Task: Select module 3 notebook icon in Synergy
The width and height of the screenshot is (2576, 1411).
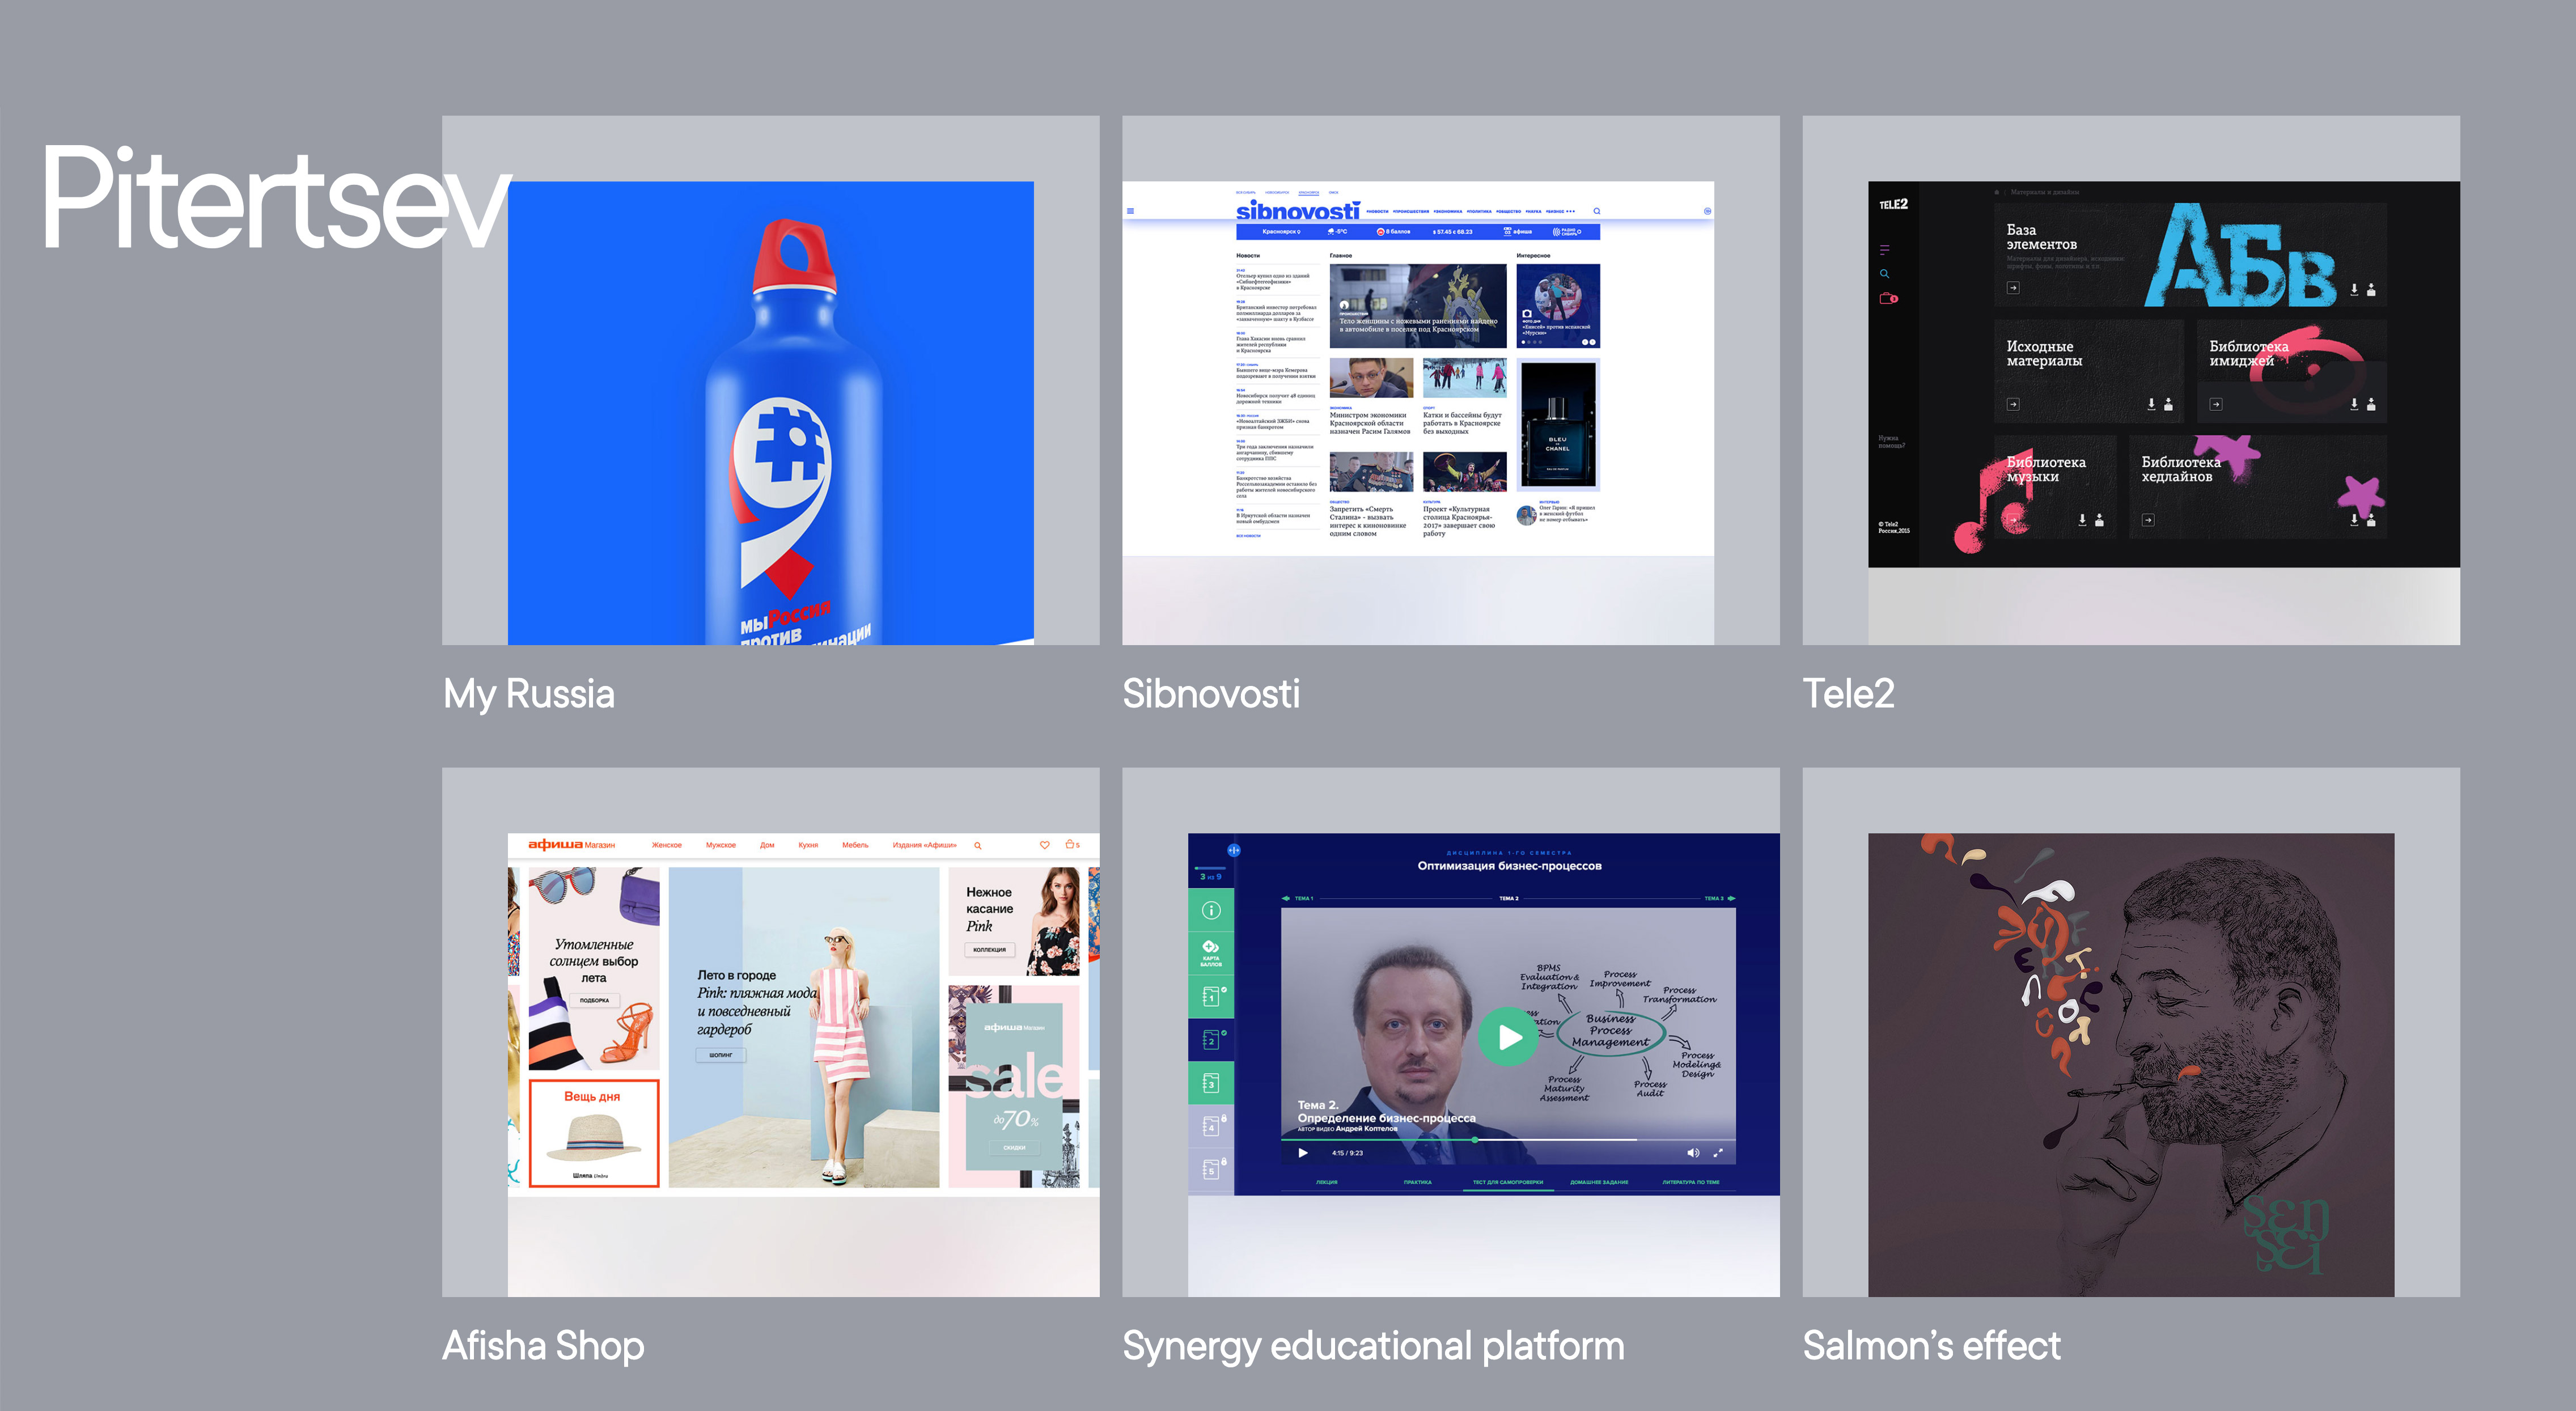Action: pos(1211,1083)
